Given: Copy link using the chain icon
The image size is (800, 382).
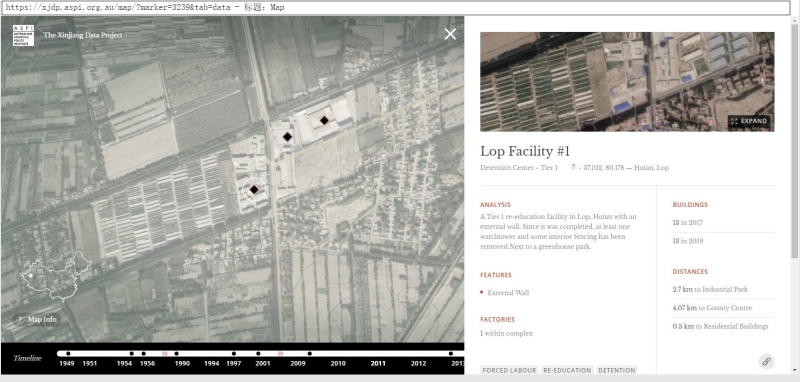Looking at the screenshot, I should [x=766, y=362].
